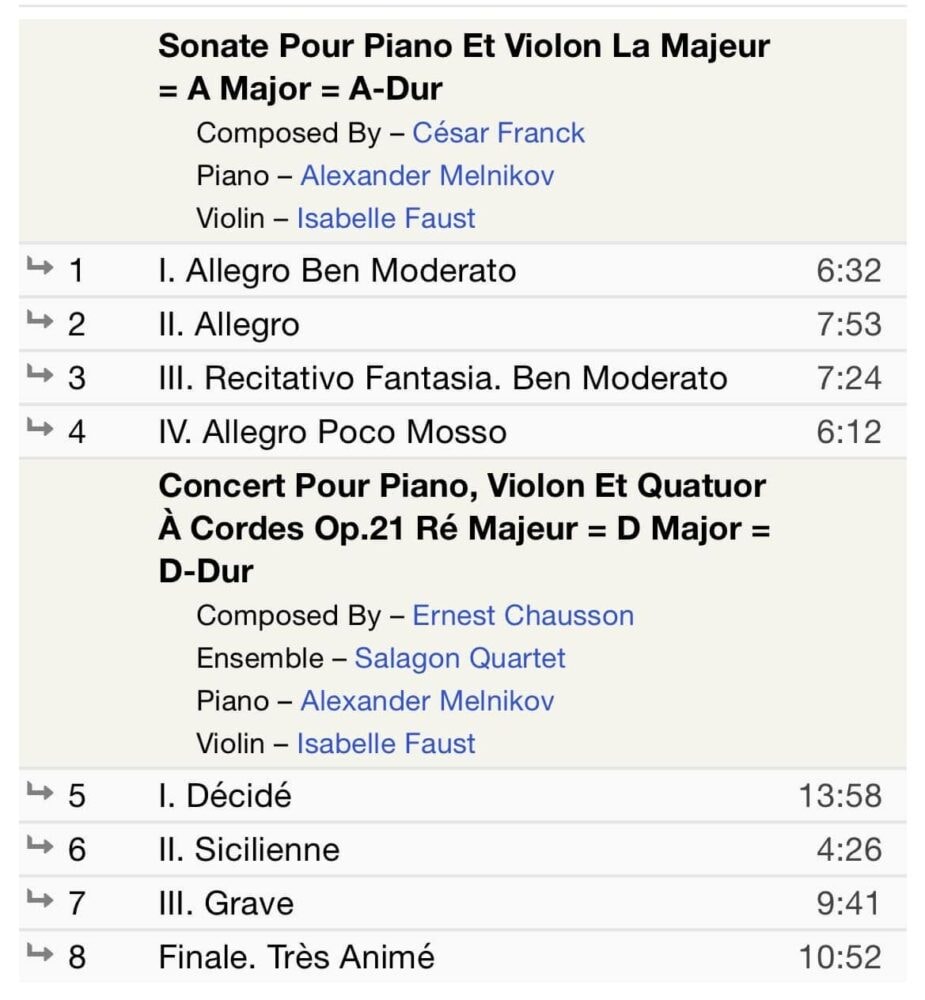Open the Ernest Chausson composer link
This screenshot has width=925, height=1000.
pyautogui.click(x=523, y=616)
